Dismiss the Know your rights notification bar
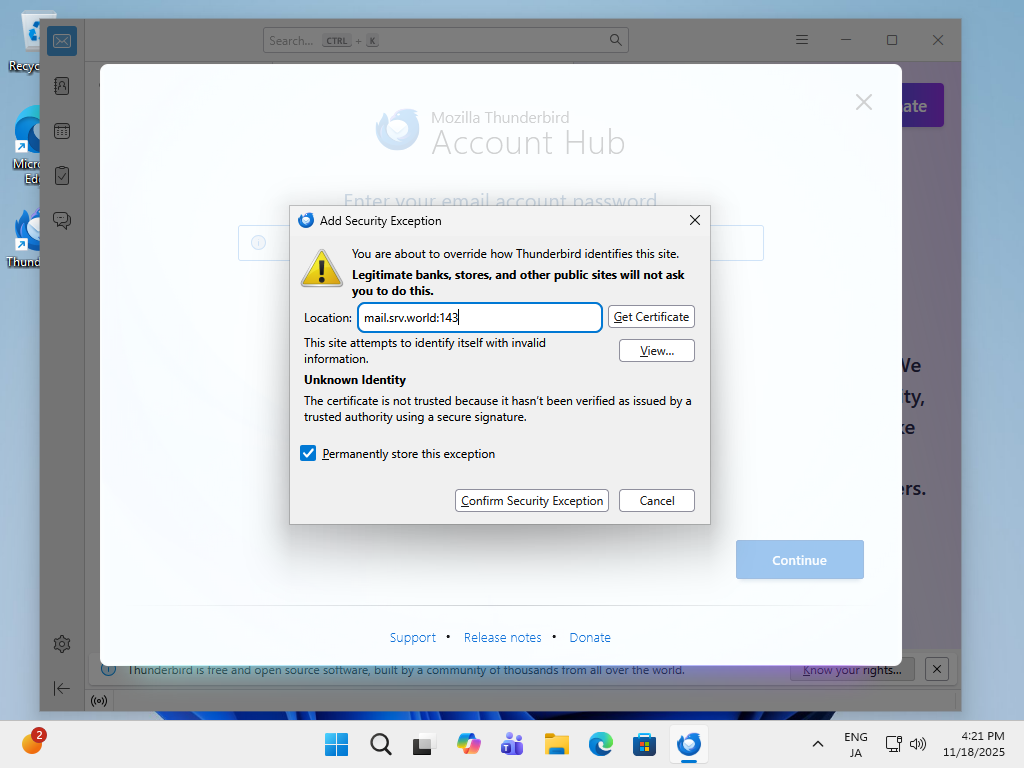Image resolution: width=1024 pixels, height=768 pixels. (x=936, y=669)
